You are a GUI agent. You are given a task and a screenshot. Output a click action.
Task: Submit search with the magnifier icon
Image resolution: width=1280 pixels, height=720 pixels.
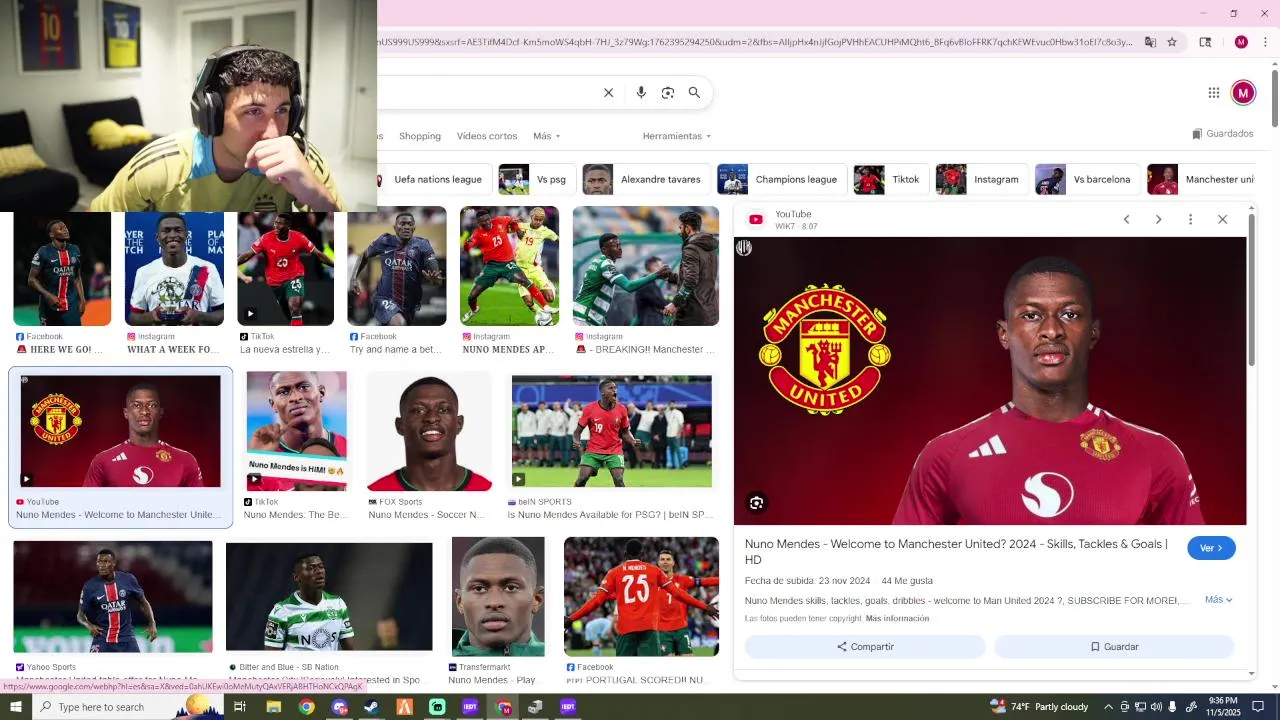click(x=694, y=93)
